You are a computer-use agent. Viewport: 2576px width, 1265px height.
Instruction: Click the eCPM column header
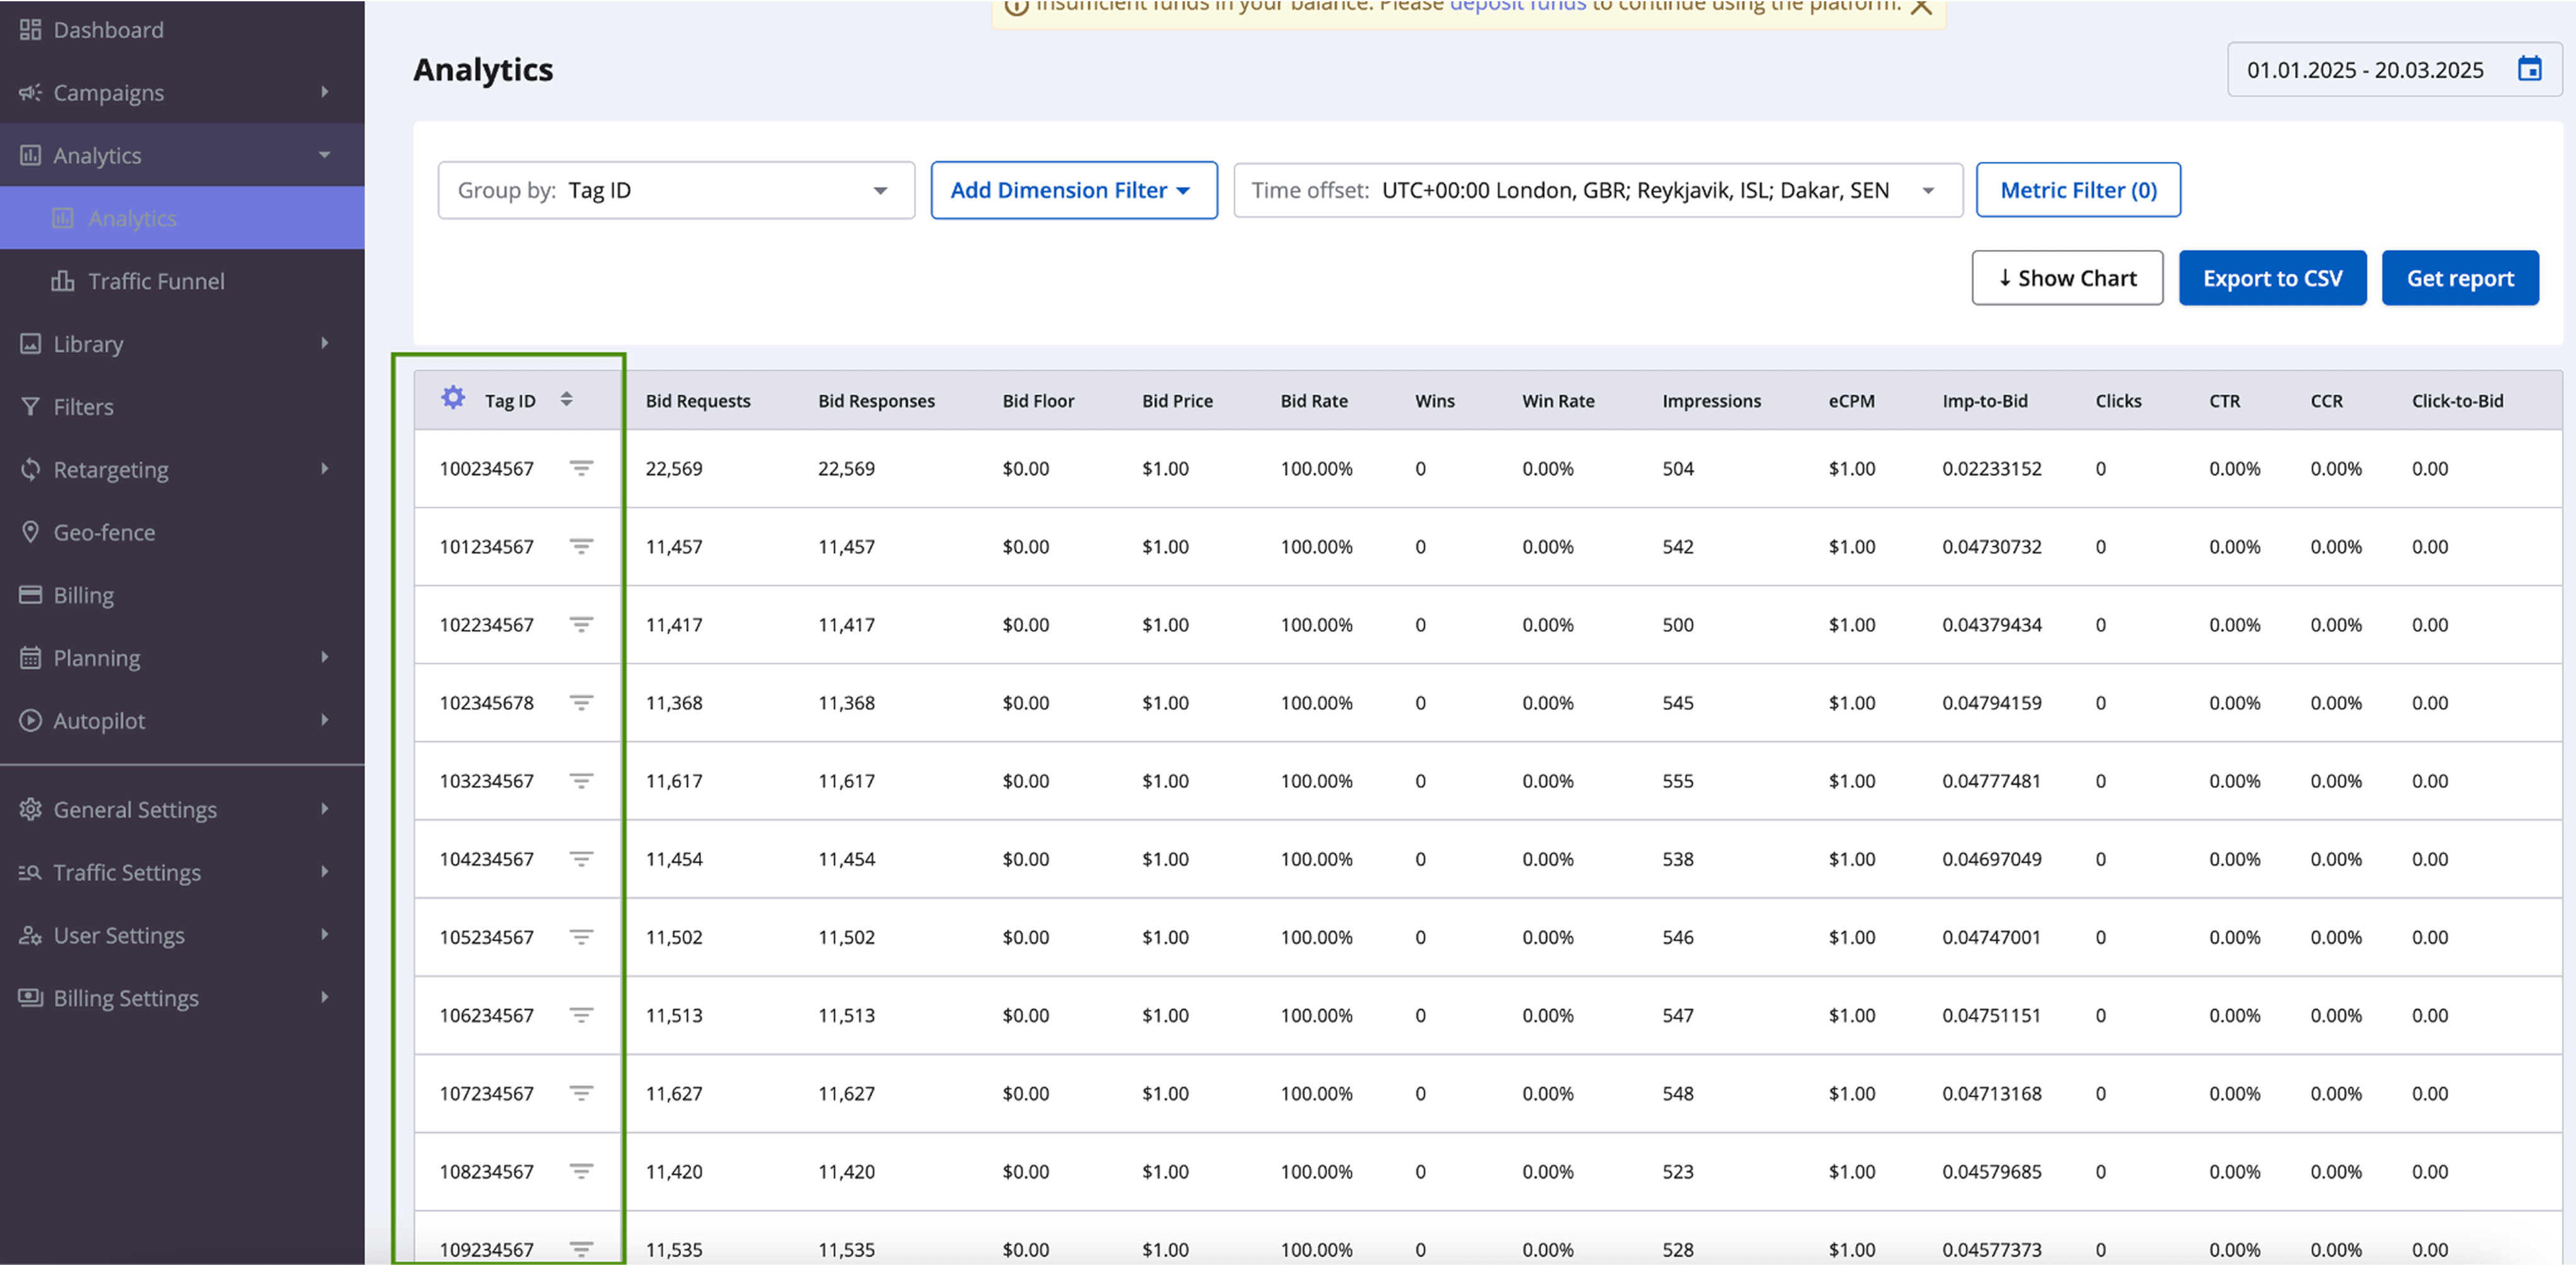click(x=1851, y=400)
